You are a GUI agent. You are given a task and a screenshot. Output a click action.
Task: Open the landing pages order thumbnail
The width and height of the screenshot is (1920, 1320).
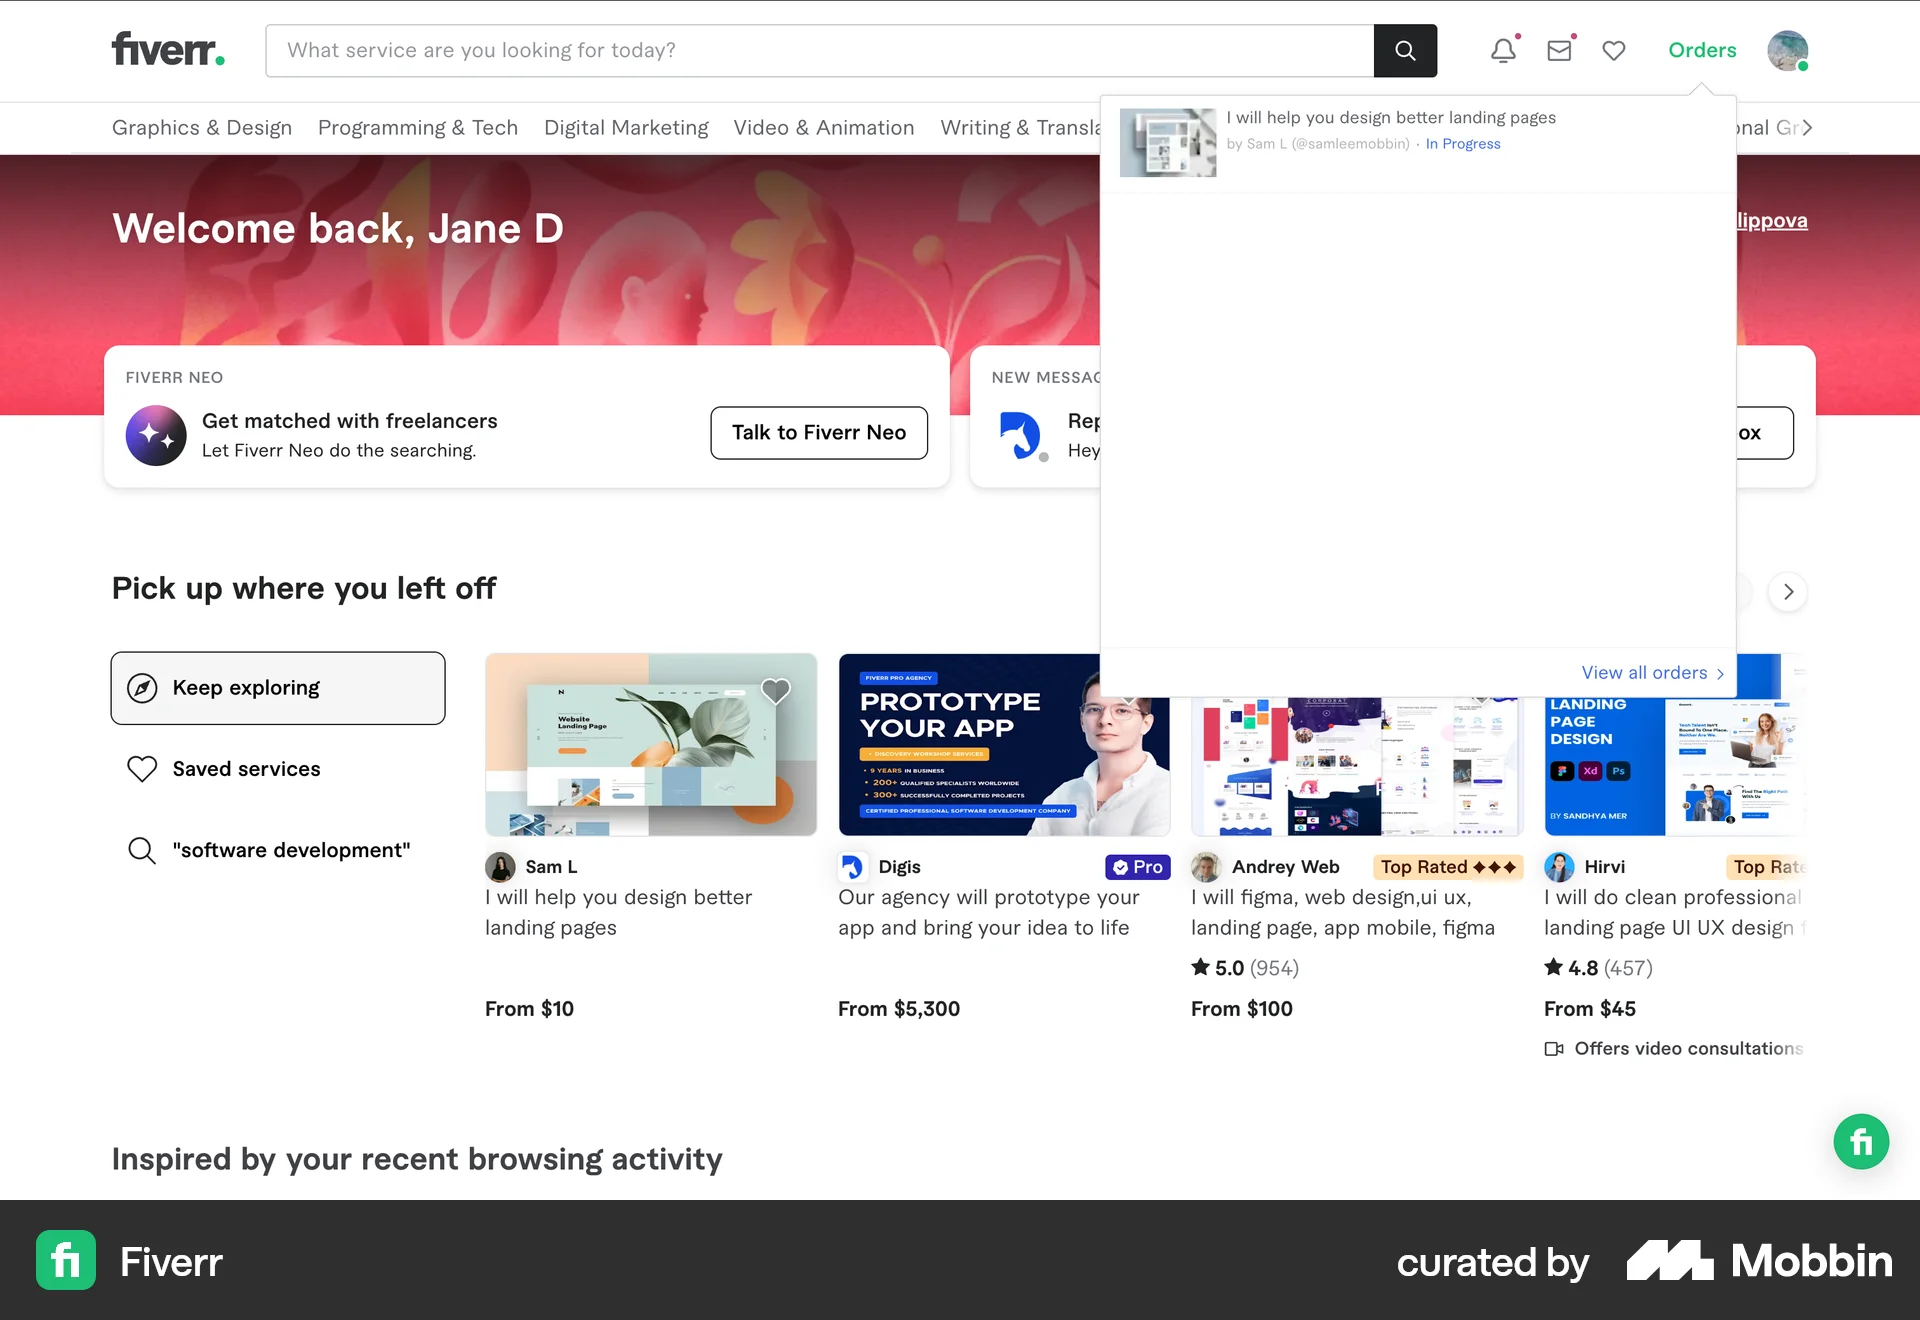click(x=1168, y=143)
